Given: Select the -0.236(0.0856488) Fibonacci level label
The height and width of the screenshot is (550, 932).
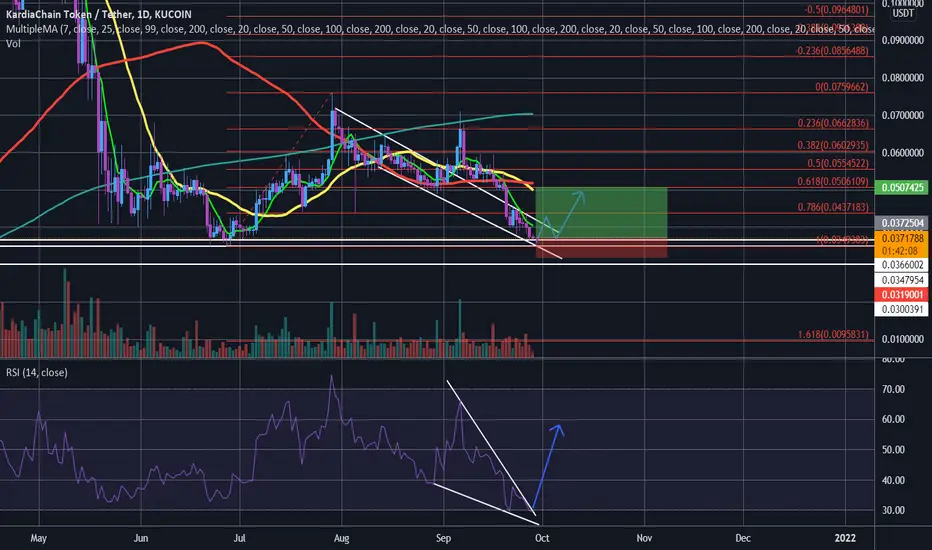Looking at the screenshot, I should coord(832,51).
